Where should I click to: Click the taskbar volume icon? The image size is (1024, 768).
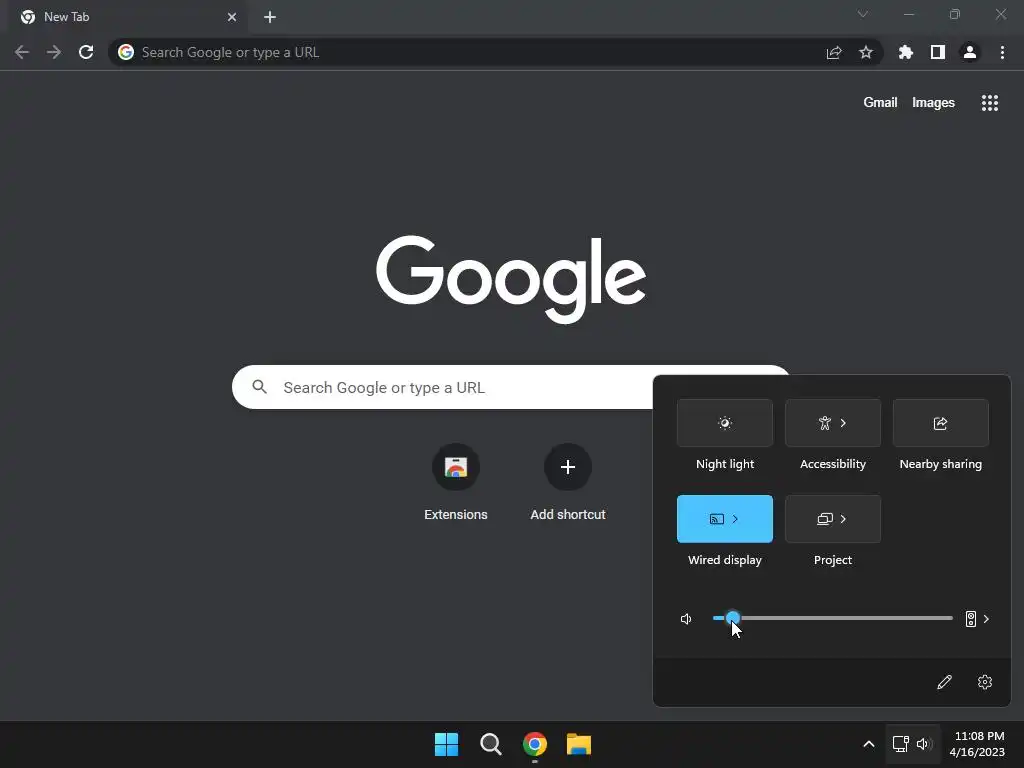(x=924, y=744)
